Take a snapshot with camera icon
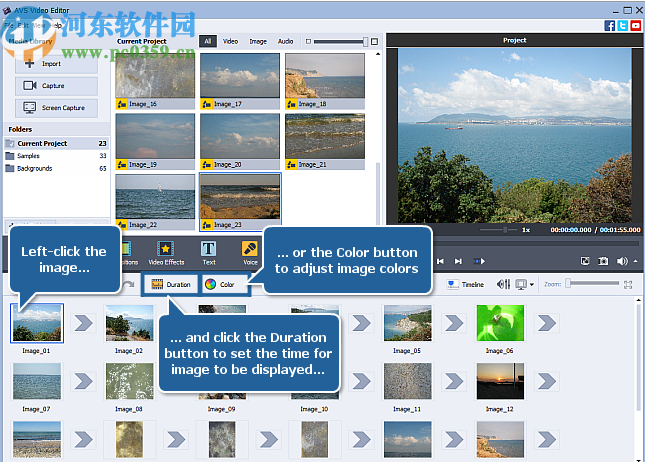The image size is (645, 462). tap(603, 261)
